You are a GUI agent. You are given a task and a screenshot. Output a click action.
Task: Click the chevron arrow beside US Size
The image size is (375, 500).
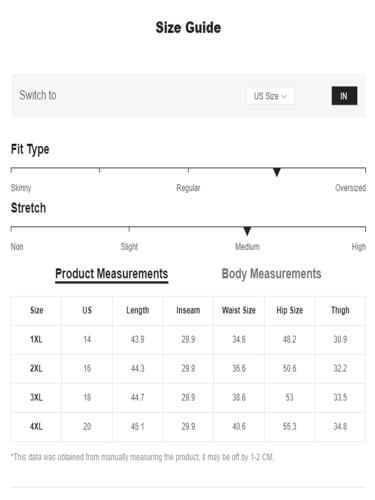pyautogui.click(x=284, y=97)
